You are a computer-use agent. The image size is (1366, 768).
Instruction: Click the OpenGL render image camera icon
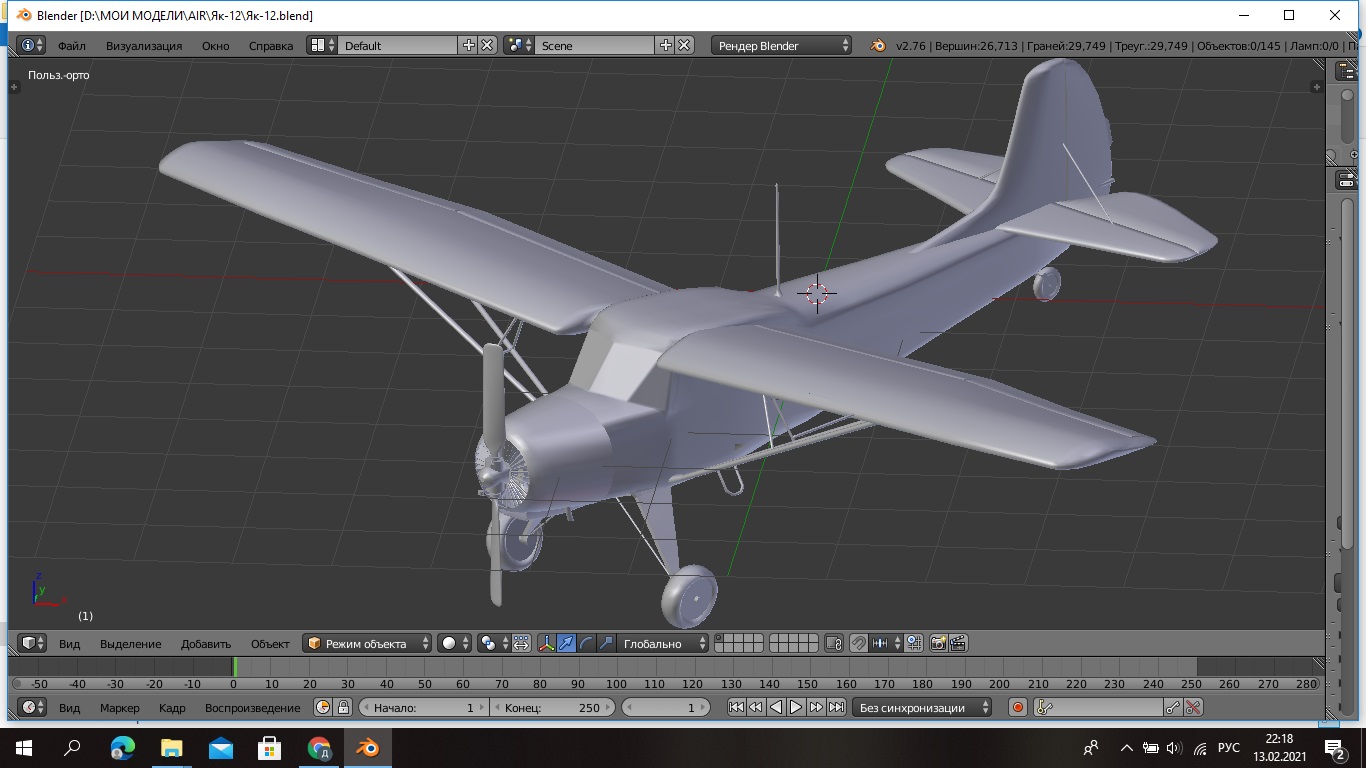(939, 644)
